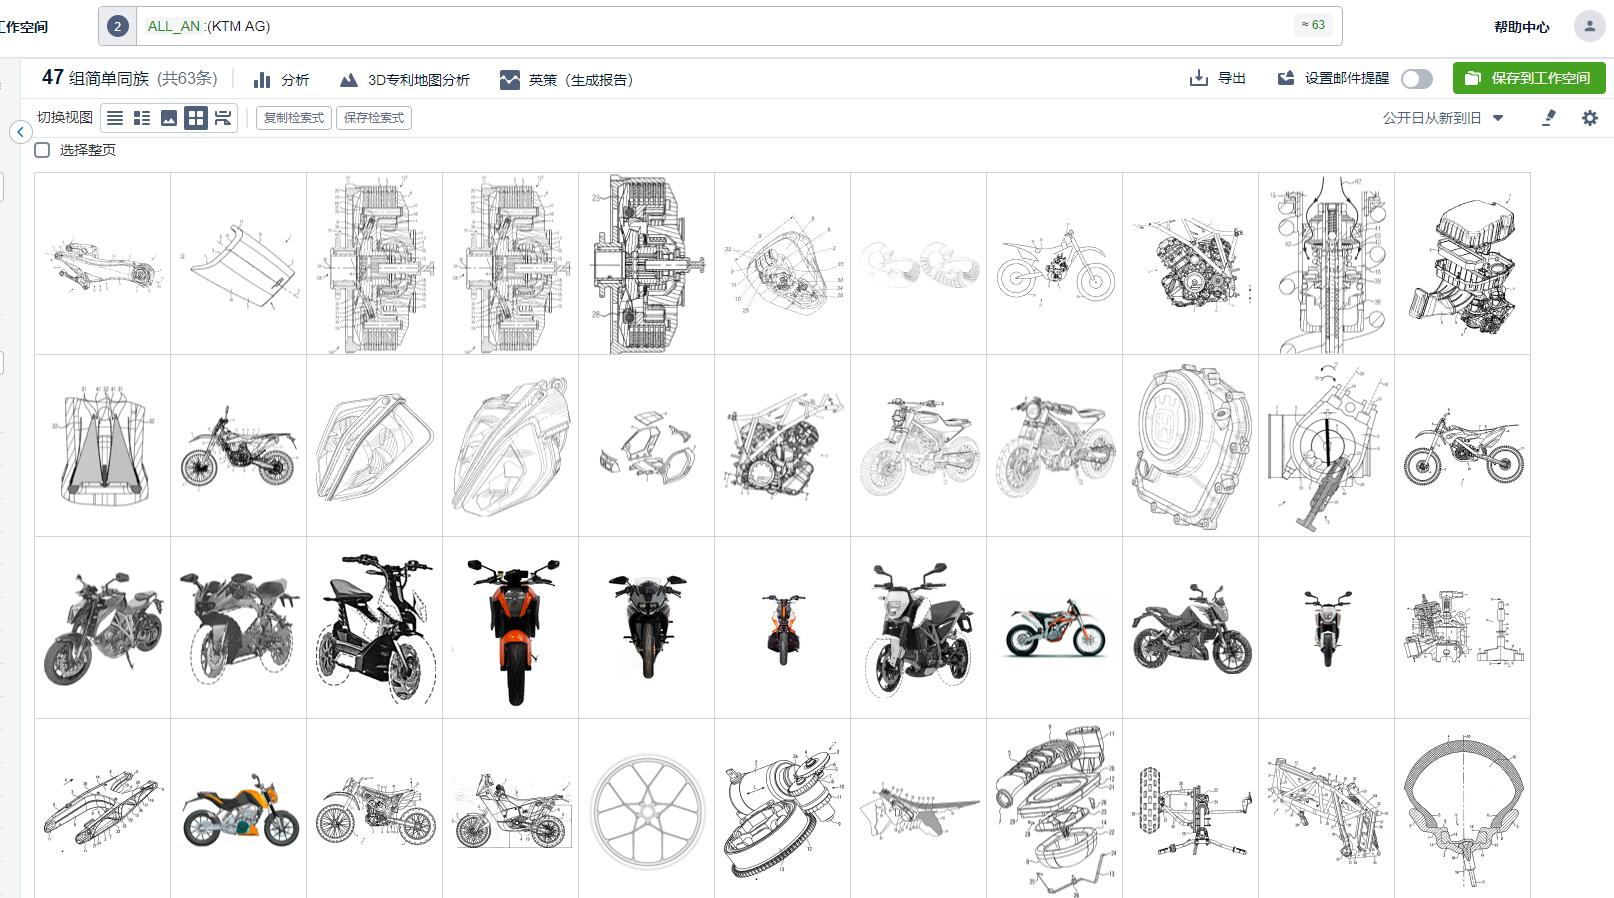Click the 复制检索式 button
The width and height of the screenshot is (1614, 898).
293,118
